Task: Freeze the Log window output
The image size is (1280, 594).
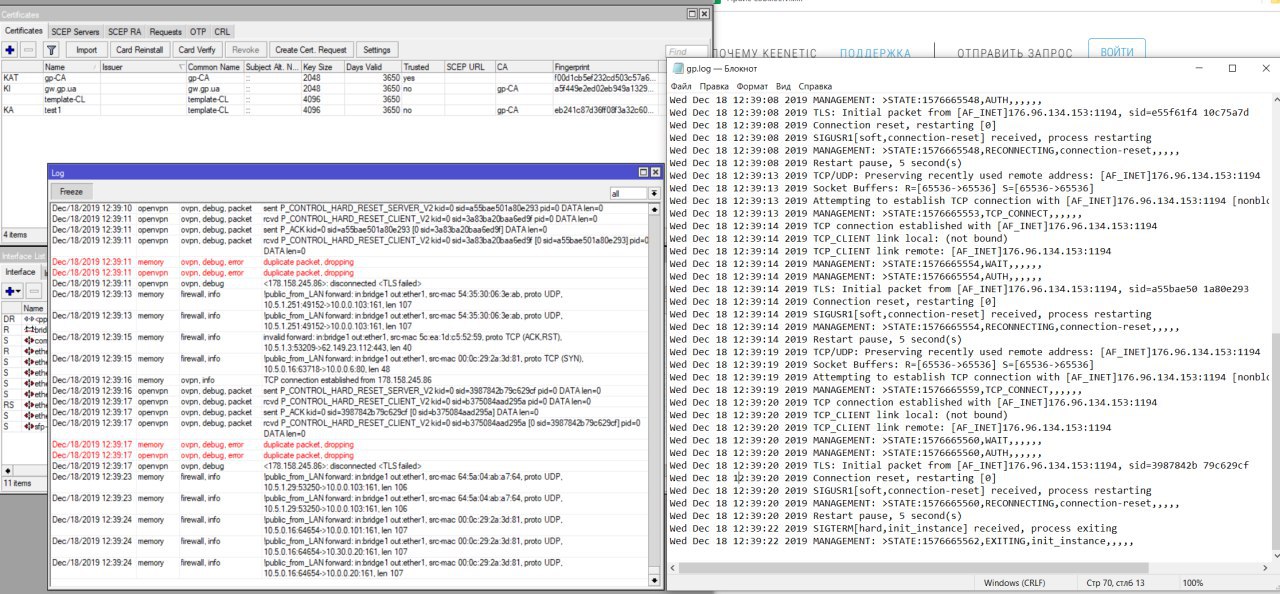Action: tap(72, 191)
